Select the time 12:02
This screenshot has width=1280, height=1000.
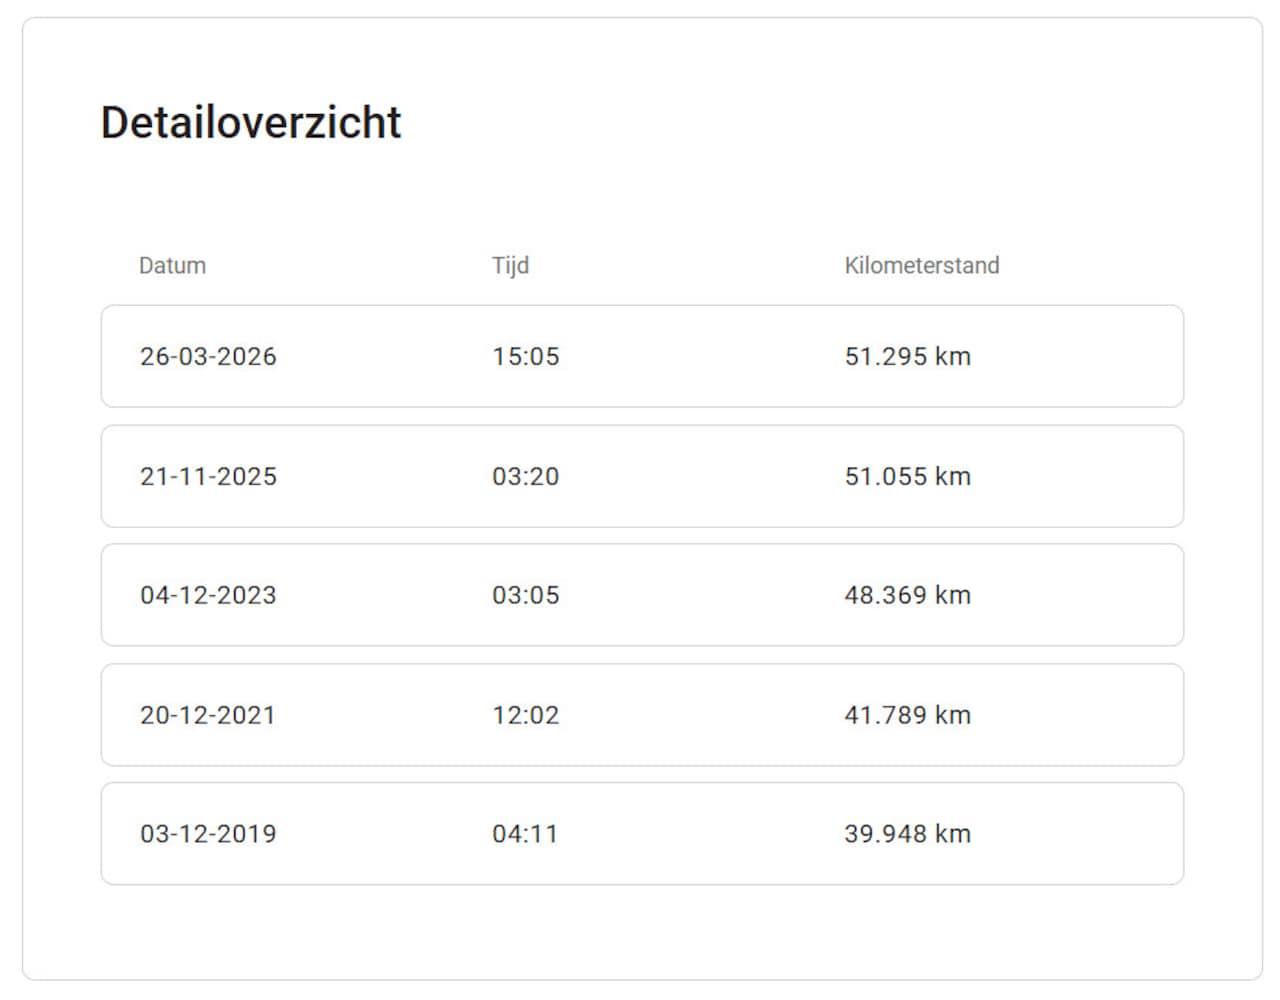(525, 716)
